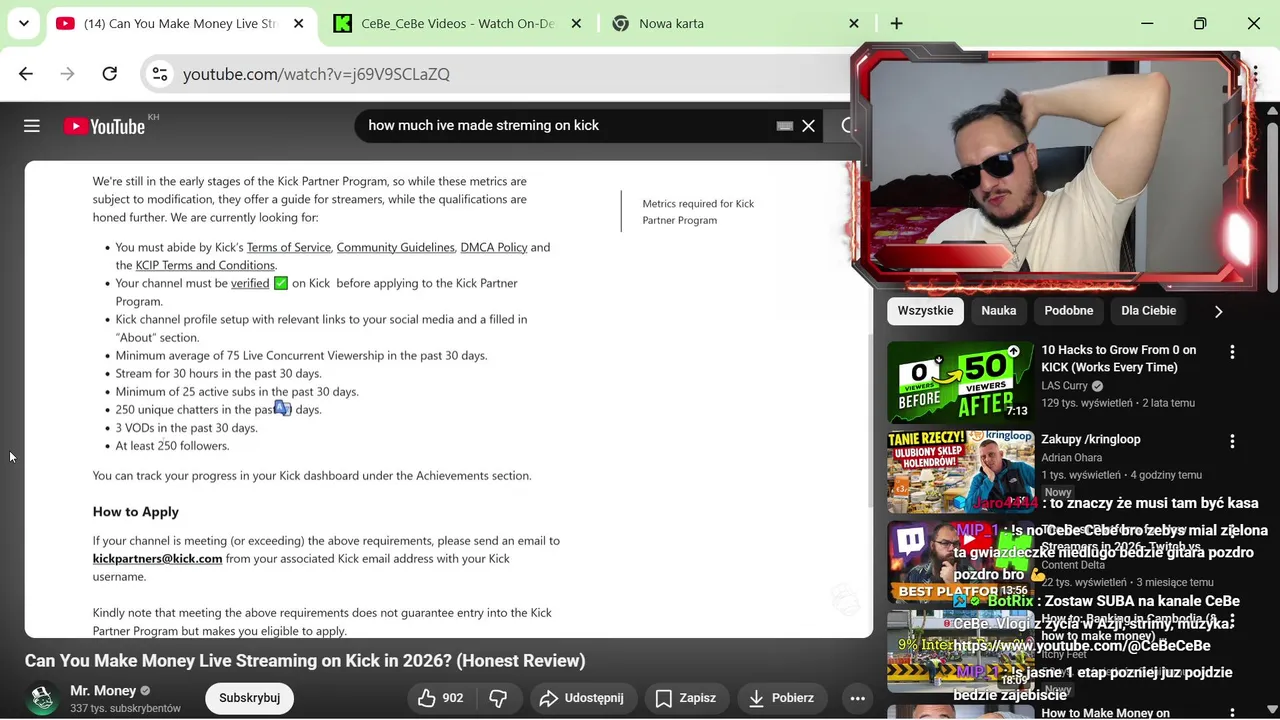Viewport: 1280px width, 720px height.
Task: Clear the YouTube search box text
Action: point(808,126)
